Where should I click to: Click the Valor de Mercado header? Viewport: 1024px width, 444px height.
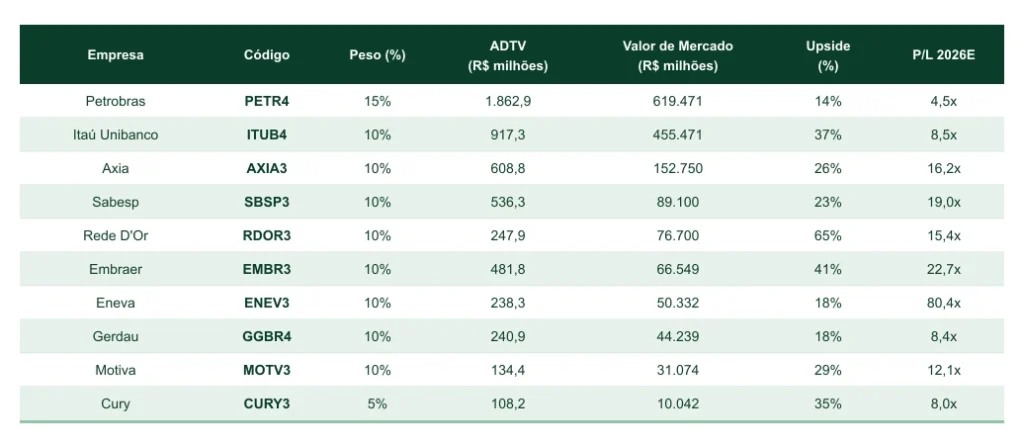[678, 56]
